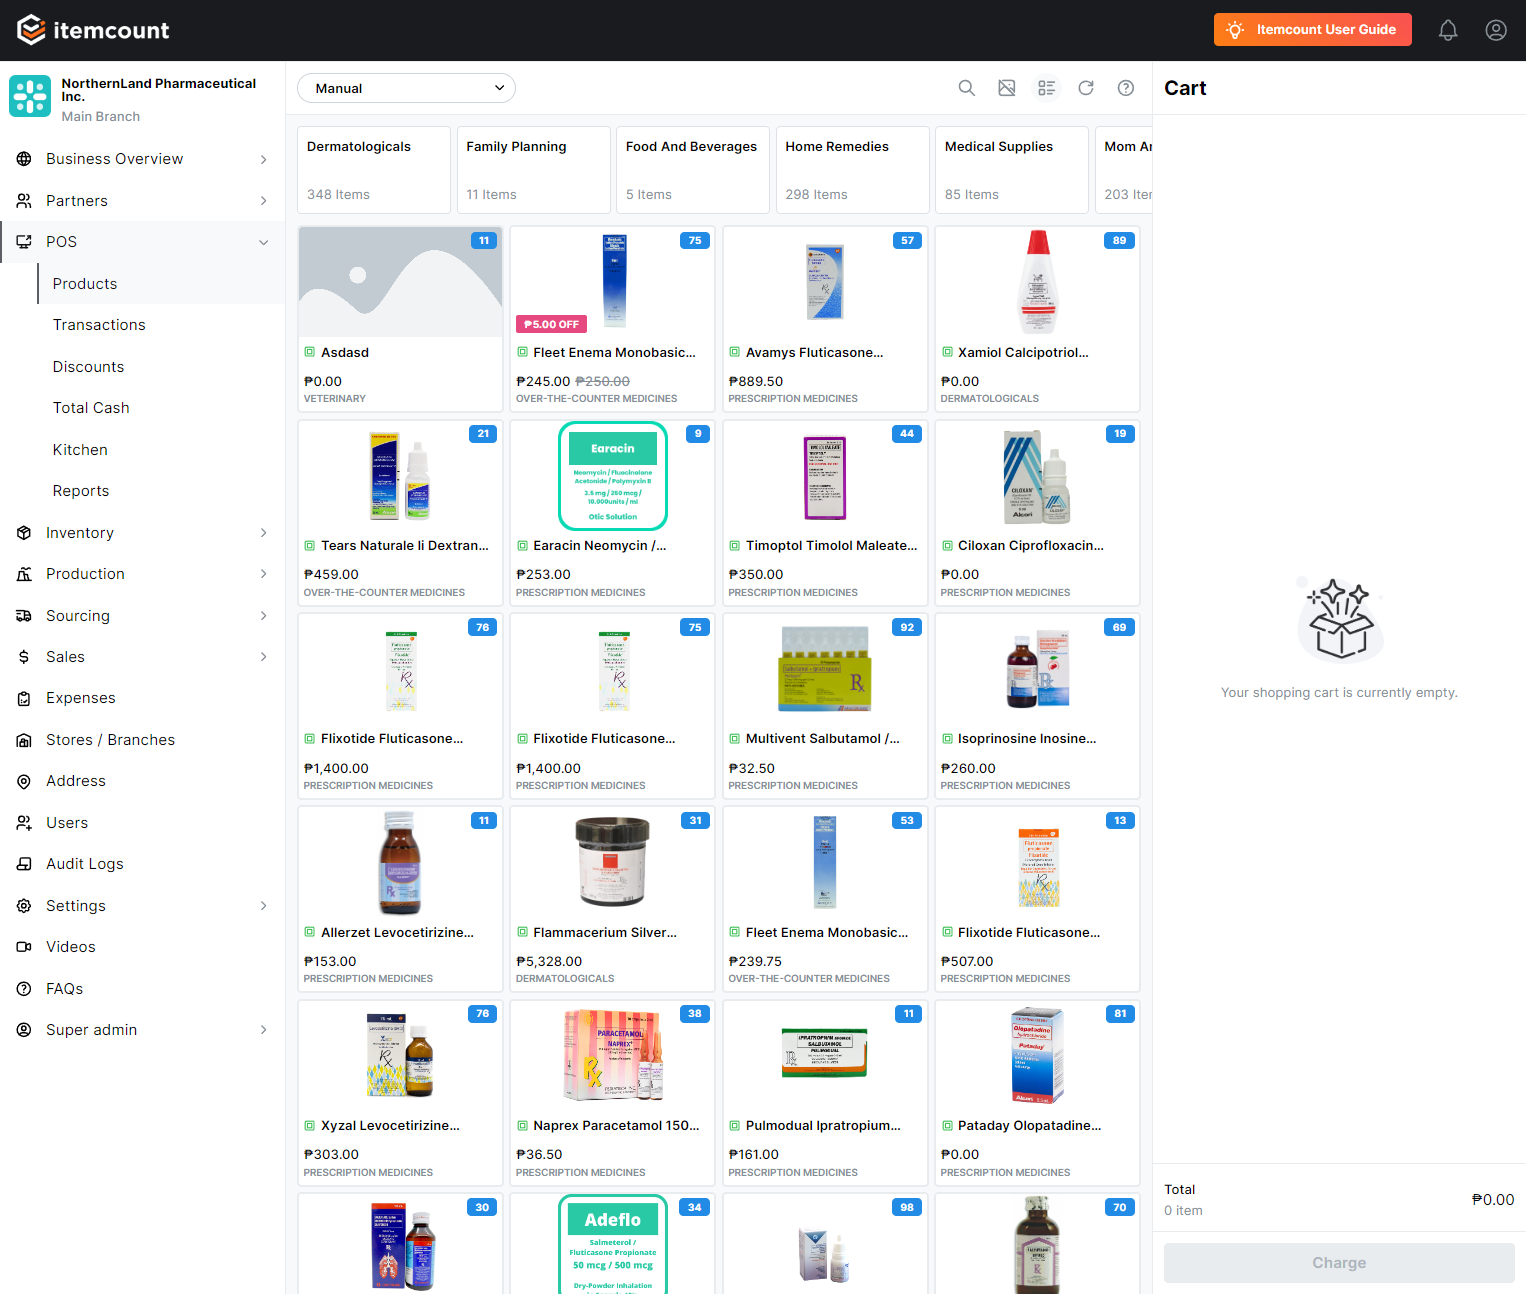This screenshot has width=1526, height=1294.
Task: Add Earacin Neomycin product to cart
Action: (613, 513)
